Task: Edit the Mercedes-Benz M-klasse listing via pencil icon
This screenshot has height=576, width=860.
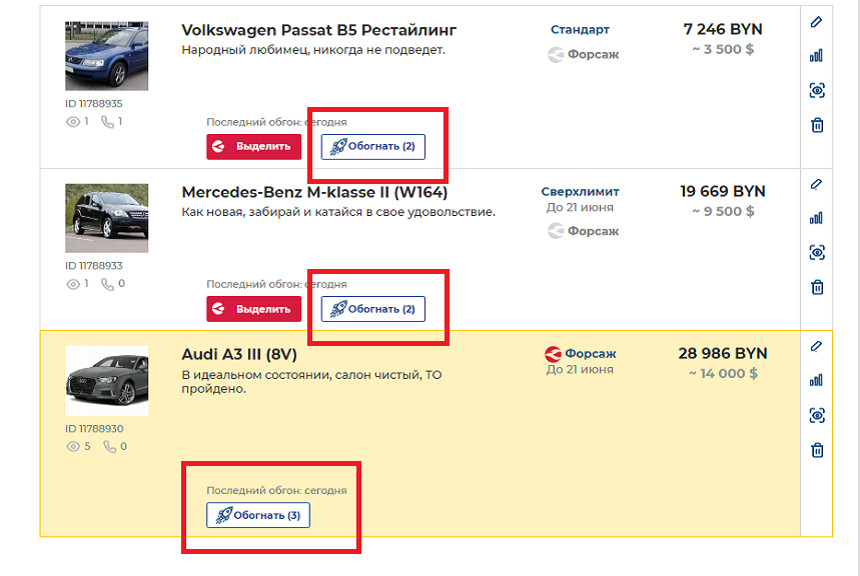Action: click(x=816, y=184)
